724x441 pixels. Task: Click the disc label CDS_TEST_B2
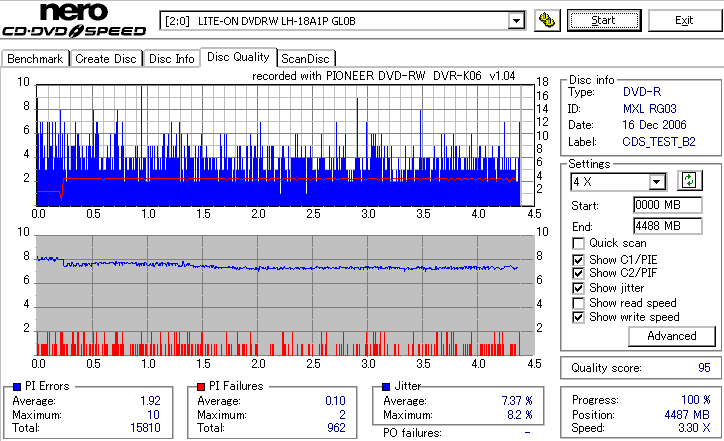(x=659, y=142)
